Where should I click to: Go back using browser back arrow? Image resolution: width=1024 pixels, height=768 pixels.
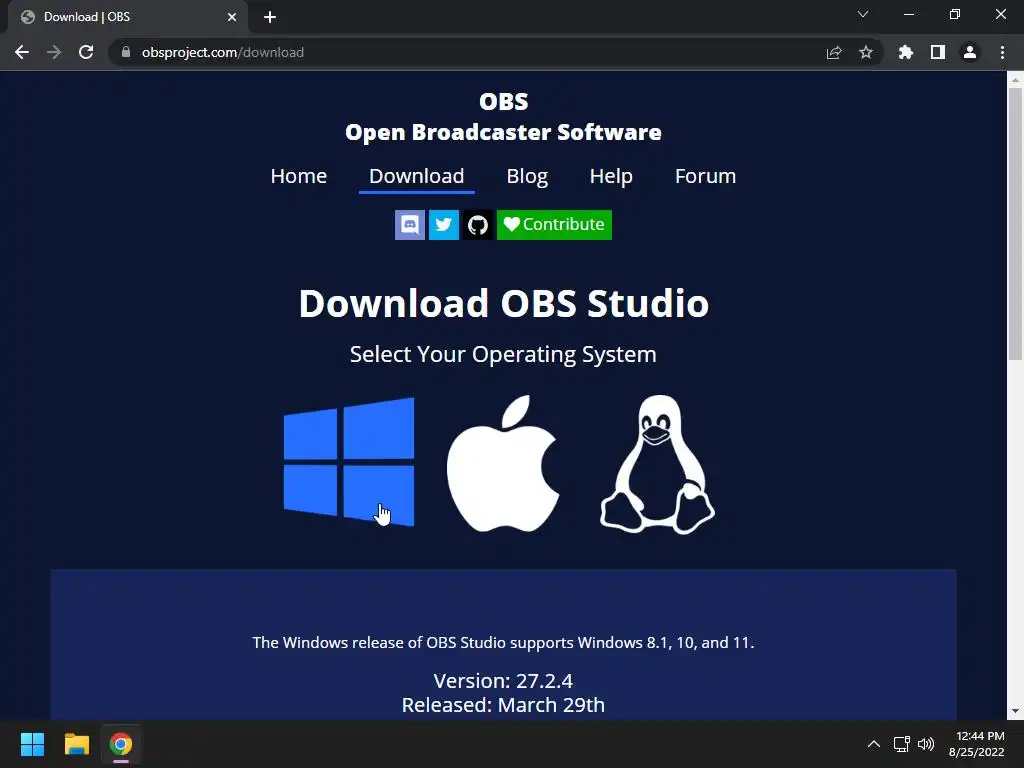coord(22,52)
